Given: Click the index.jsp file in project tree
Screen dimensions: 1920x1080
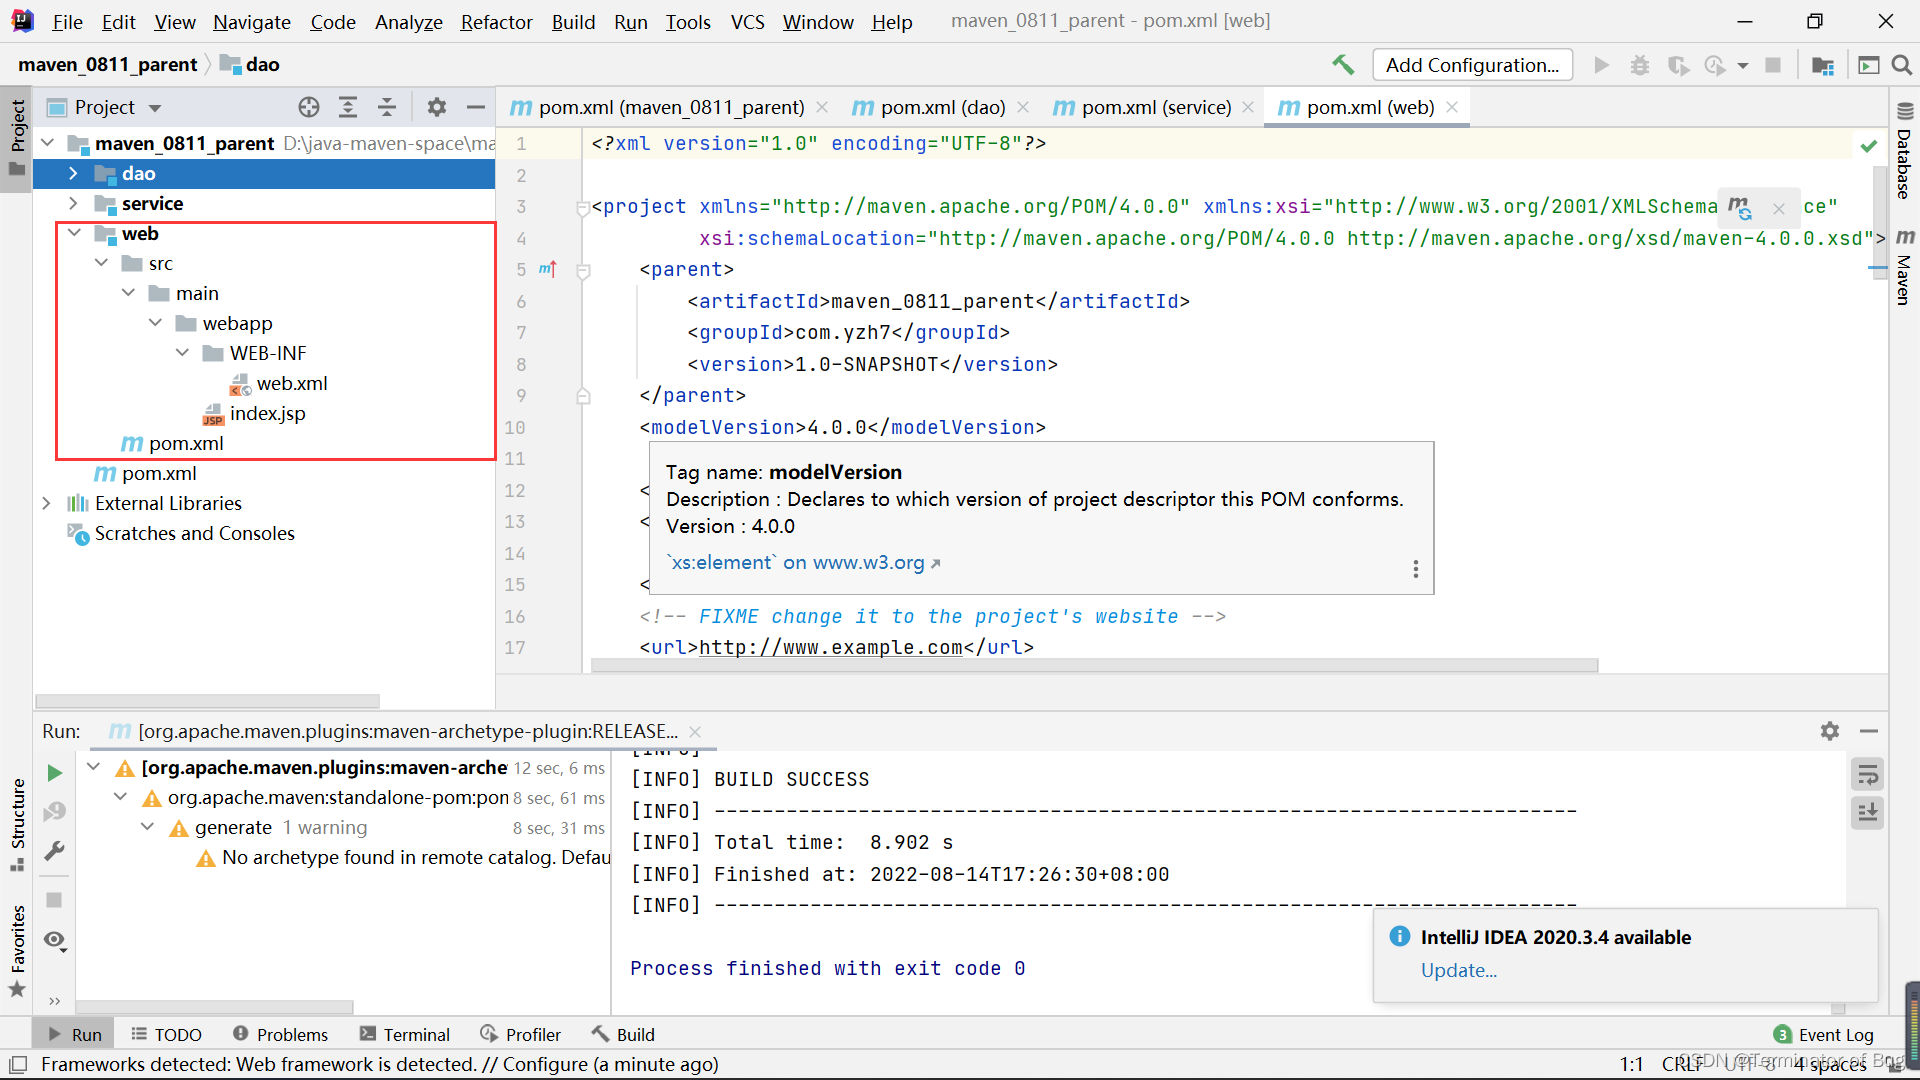Looking at the screenshot, I should (268, 413).
